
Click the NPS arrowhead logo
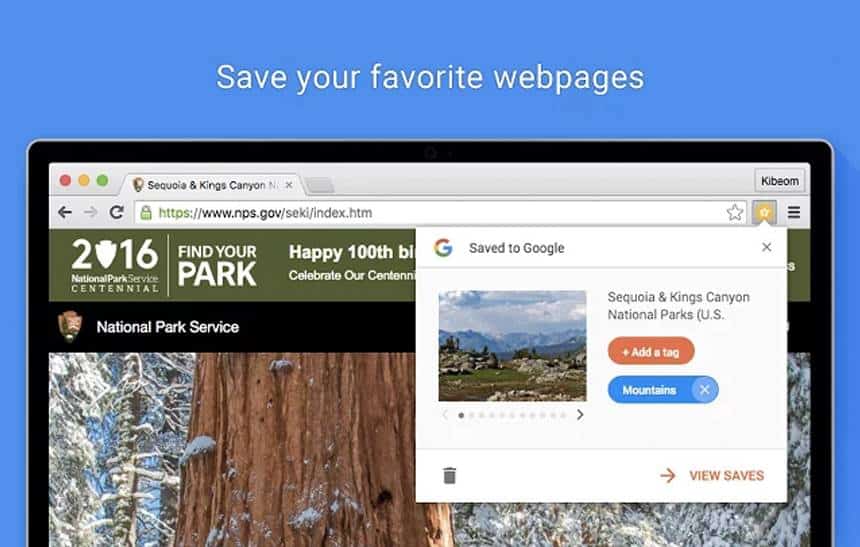[x=70, y=326]
